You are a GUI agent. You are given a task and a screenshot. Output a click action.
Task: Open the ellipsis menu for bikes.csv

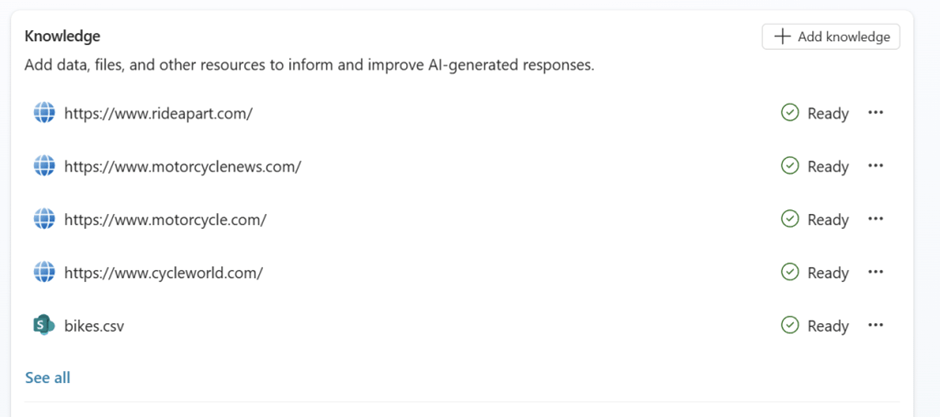pos(876,325)
